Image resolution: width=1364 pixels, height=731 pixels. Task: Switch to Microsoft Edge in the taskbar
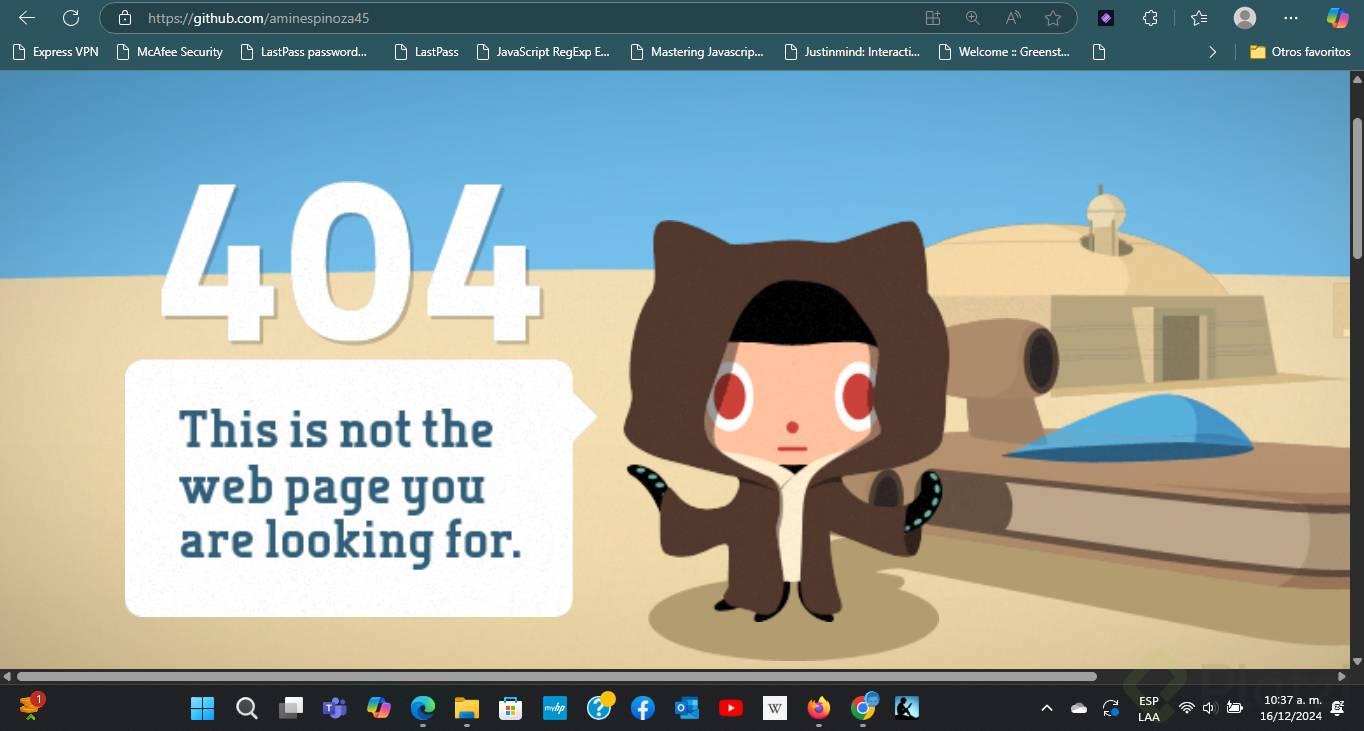[423, 708]
